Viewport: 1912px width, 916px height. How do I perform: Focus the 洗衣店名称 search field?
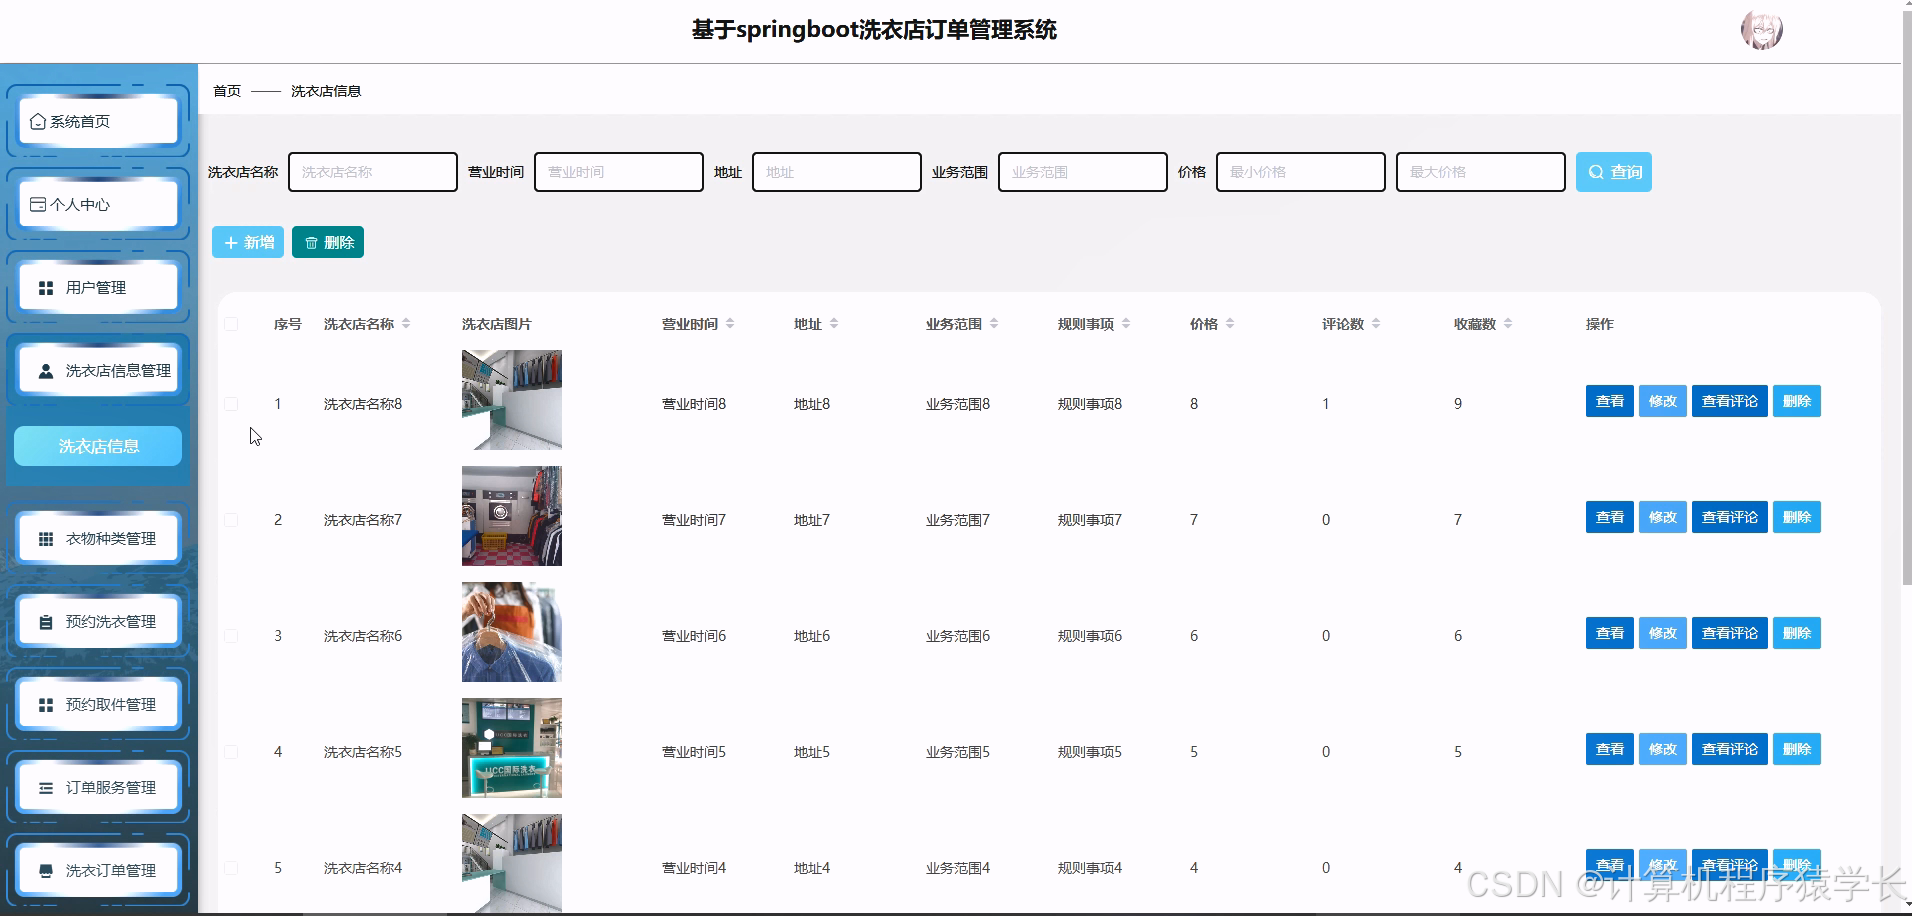point(373,172)
